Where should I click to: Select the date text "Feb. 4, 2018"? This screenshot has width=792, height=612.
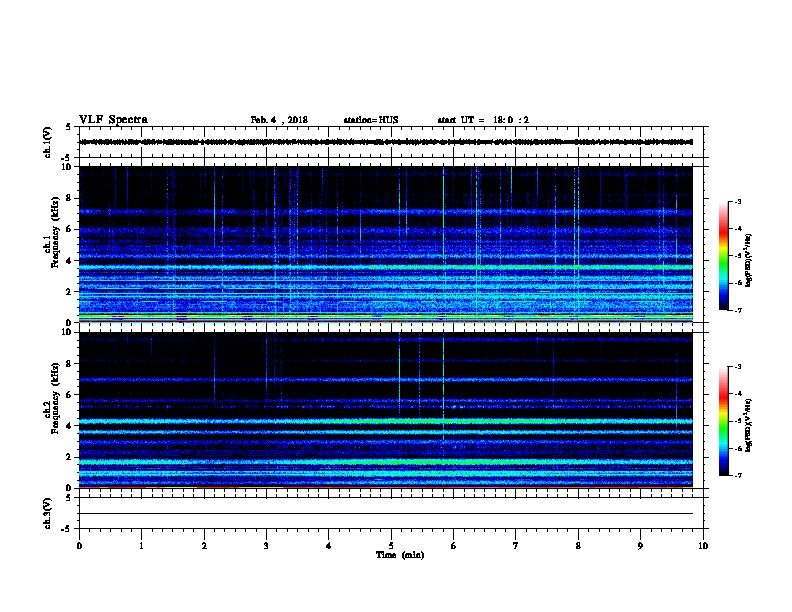[x=279, y=120]
